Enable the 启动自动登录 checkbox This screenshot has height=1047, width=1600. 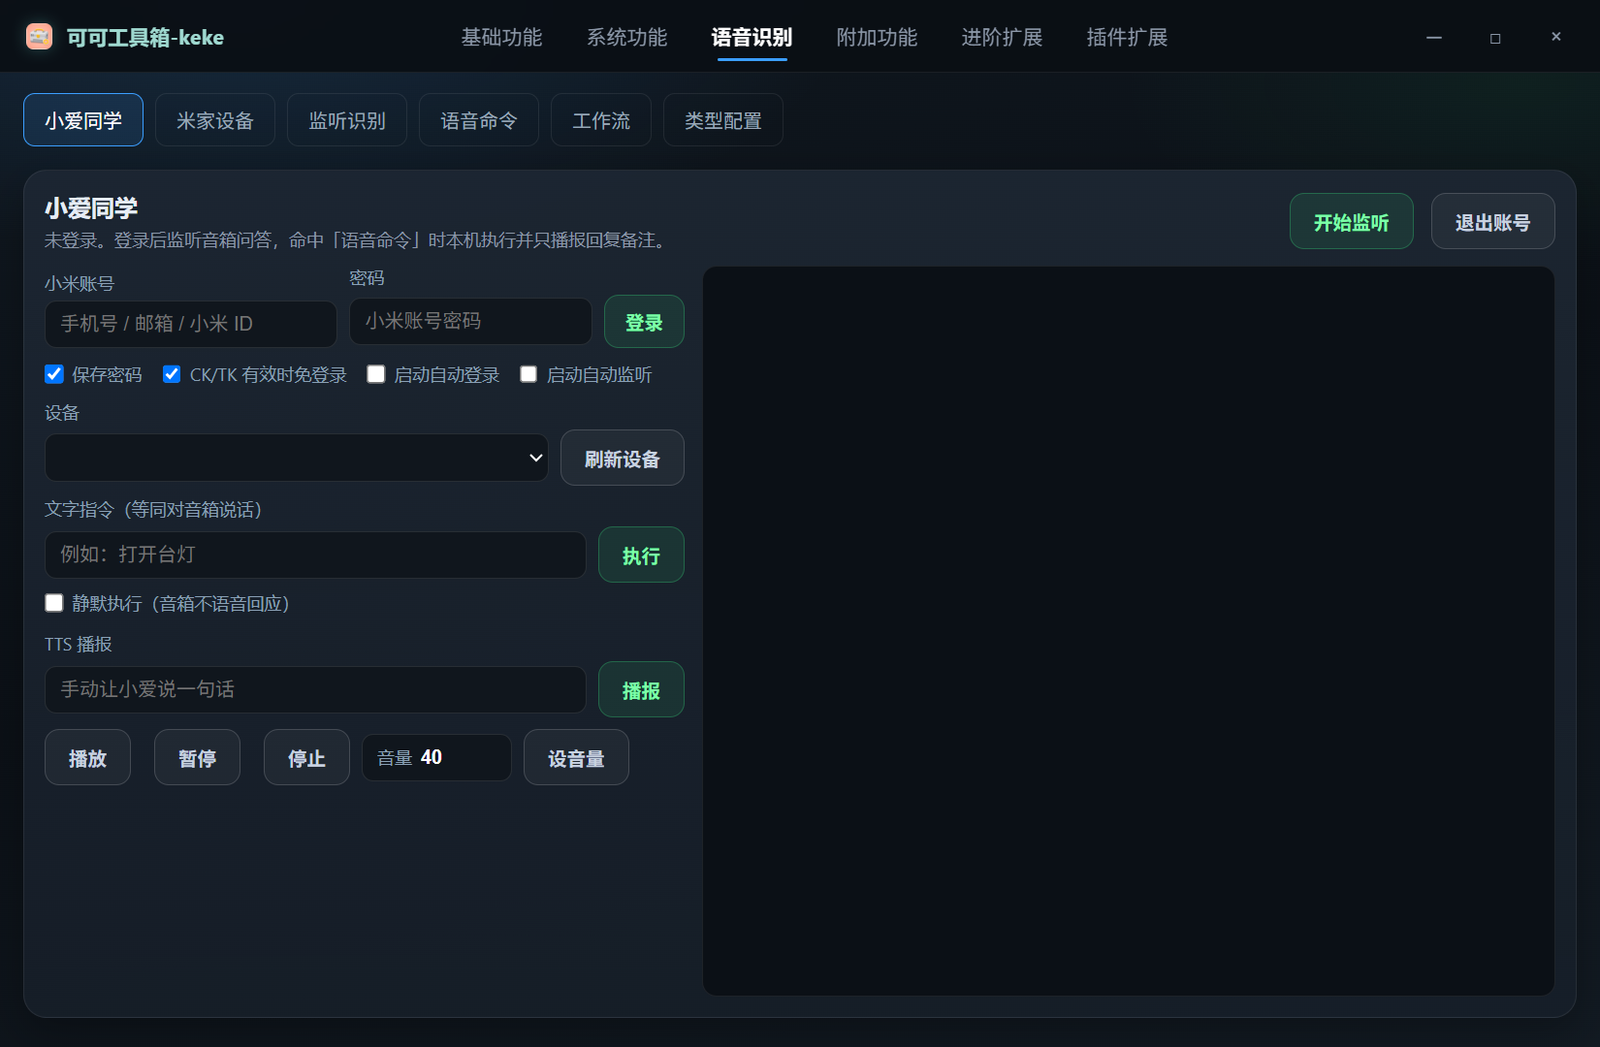(376, 374)
